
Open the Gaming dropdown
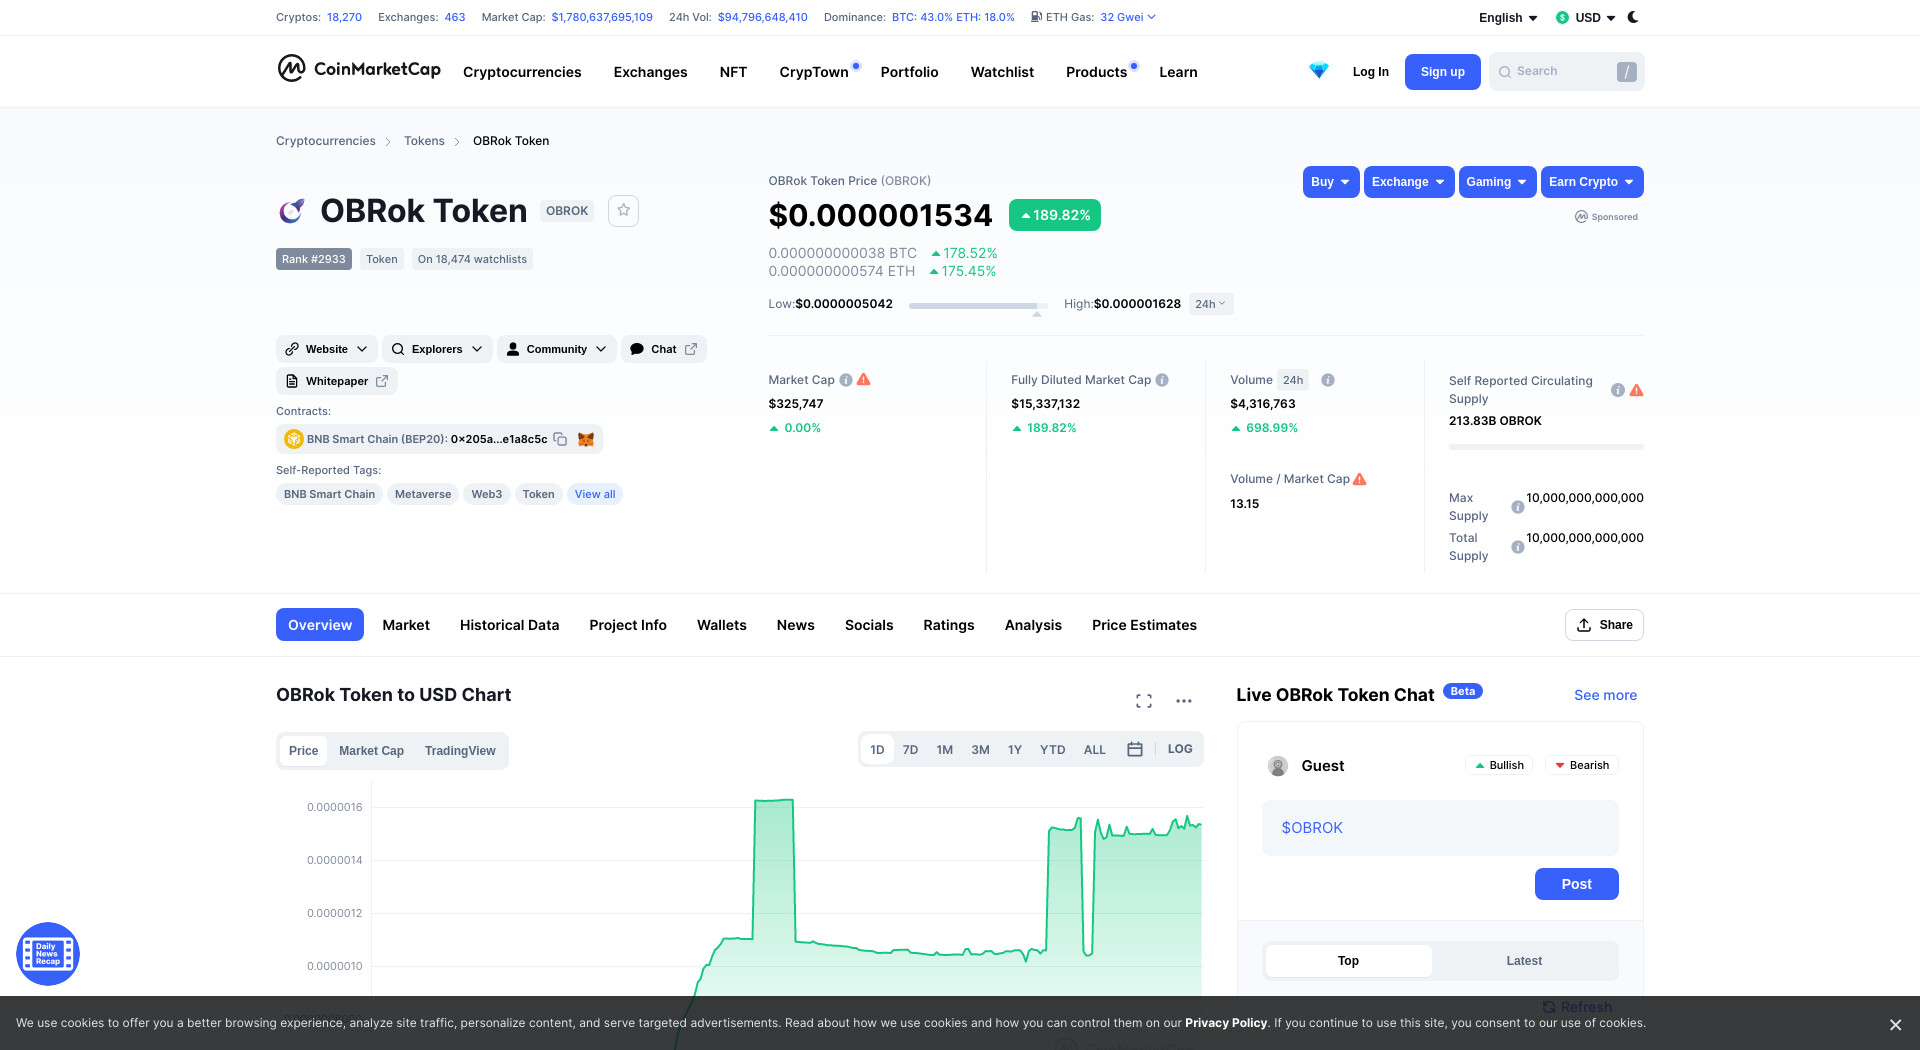click(1497, 182)
